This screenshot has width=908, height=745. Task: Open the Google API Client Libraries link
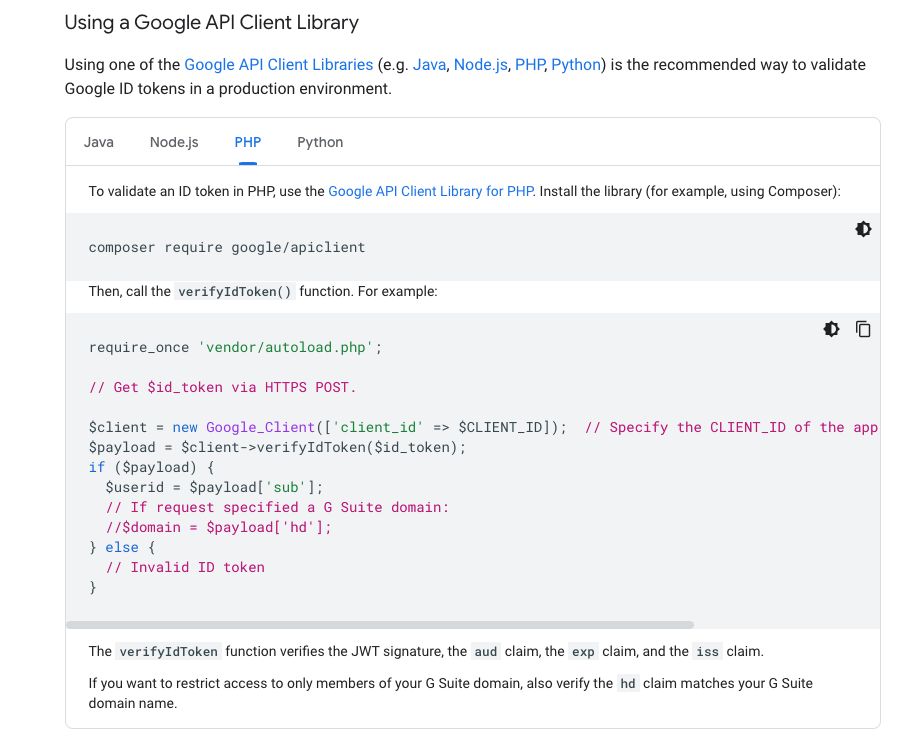point(279,64)
